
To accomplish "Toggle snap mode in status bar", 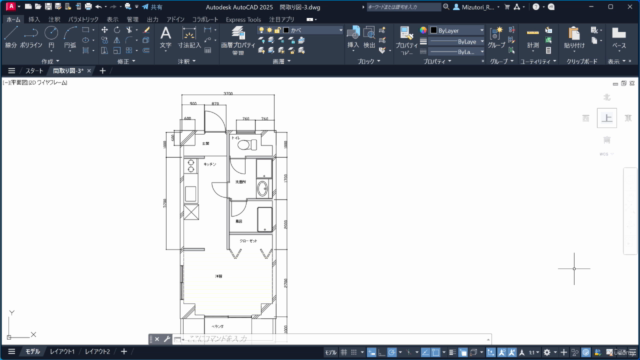I will (x=354, y=352).
